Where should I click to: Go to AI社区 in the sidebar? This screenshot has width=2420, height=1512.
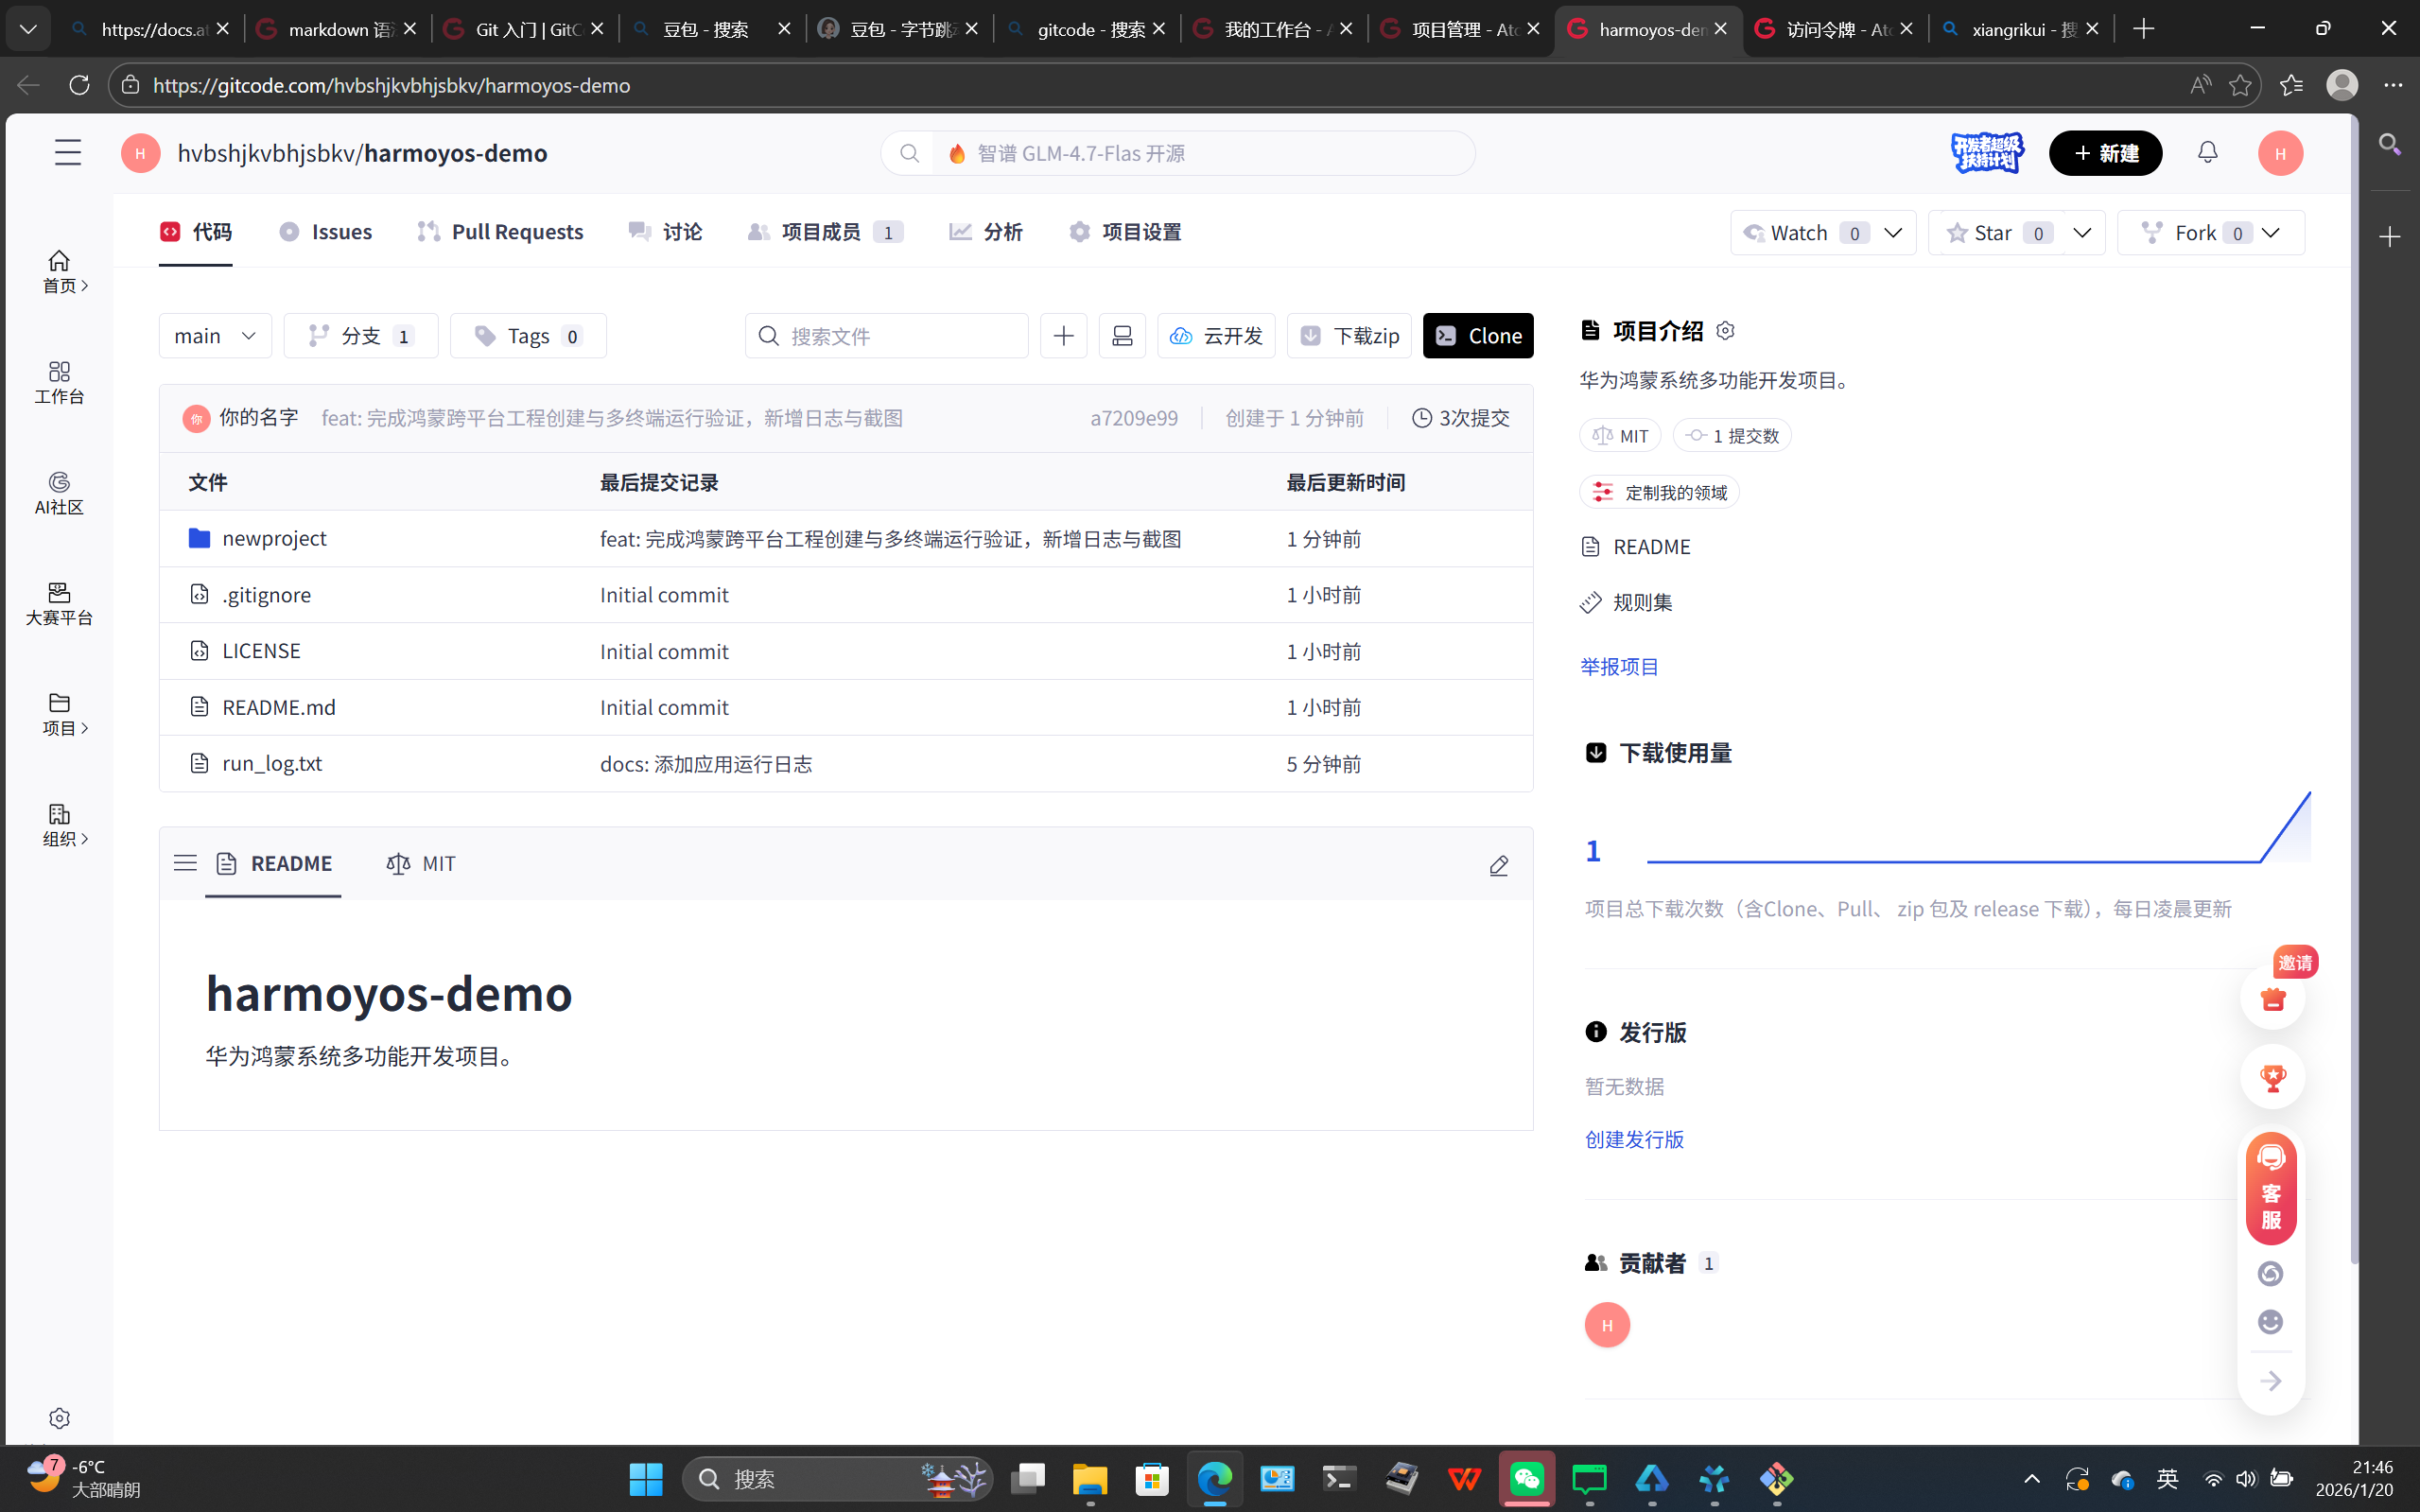[x=59, y=494]
